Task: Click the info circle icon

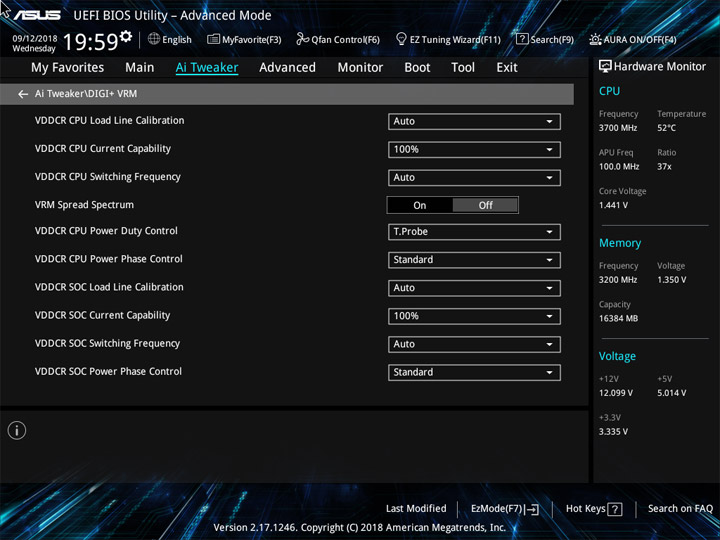Action: [17, 431]
